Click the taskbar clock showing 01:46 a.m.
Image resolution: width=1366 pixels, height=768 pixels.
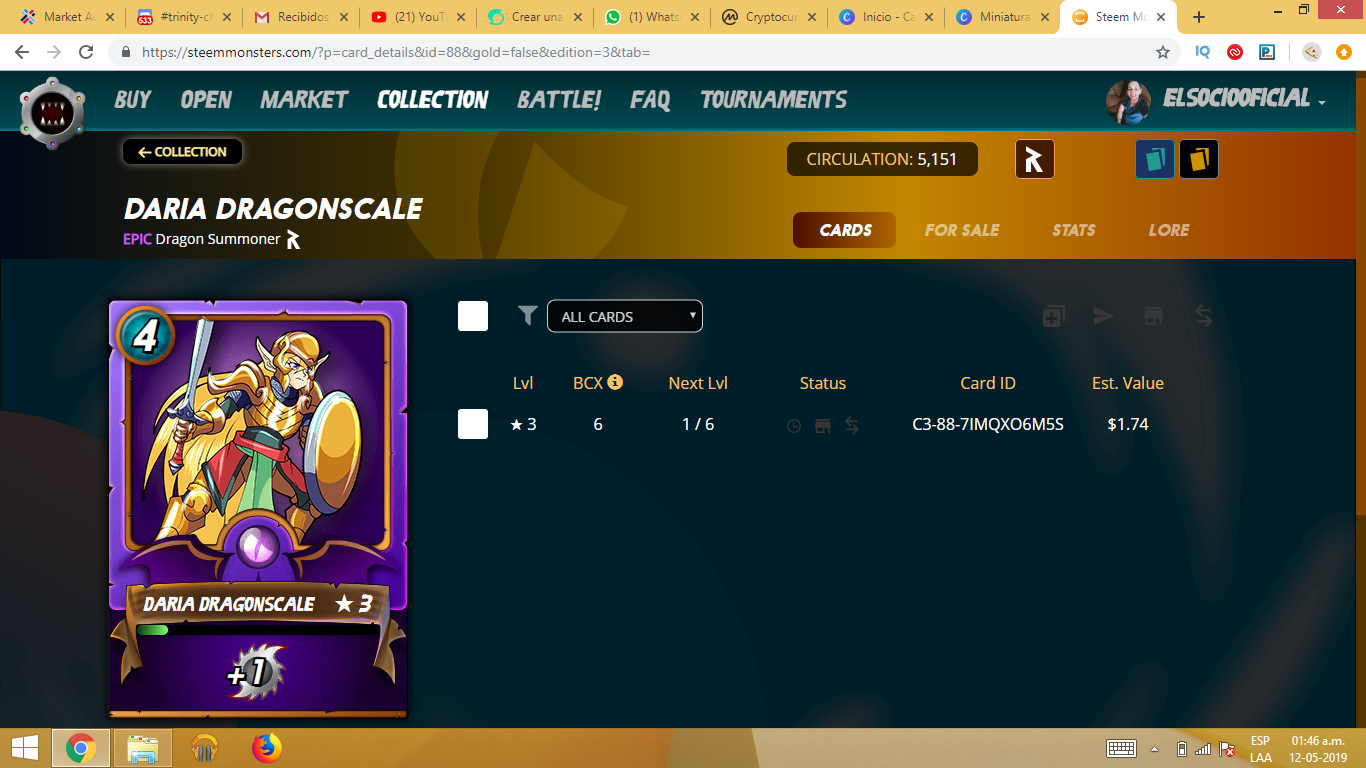pos(1318,748)
